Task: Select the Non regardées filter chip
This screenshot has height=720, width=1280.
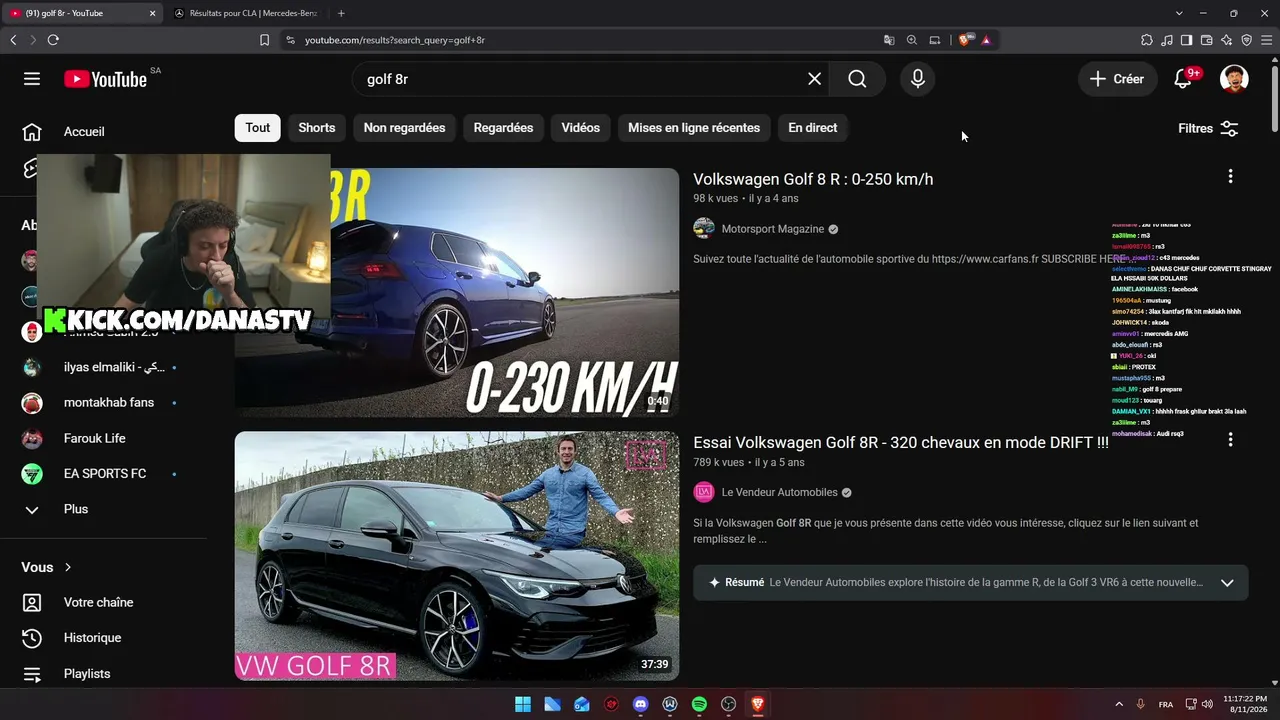Action: coord(405,128)
